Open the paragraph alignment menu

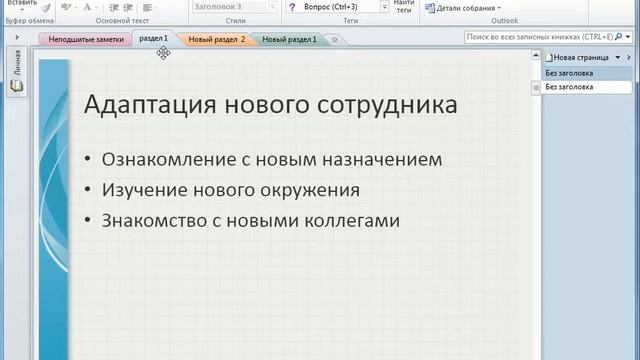[x=149, y=7]
